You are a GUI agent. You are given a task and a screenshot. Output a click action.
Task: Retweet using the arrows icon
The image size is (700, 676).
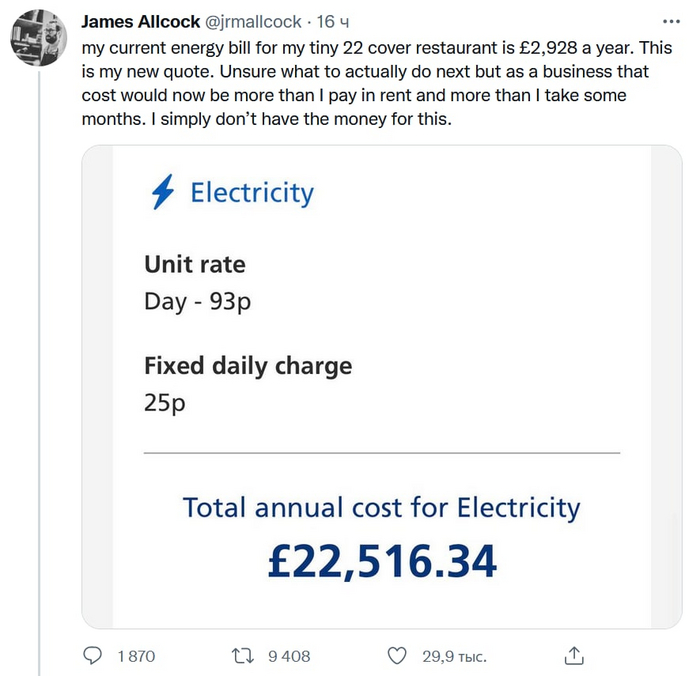243,656
